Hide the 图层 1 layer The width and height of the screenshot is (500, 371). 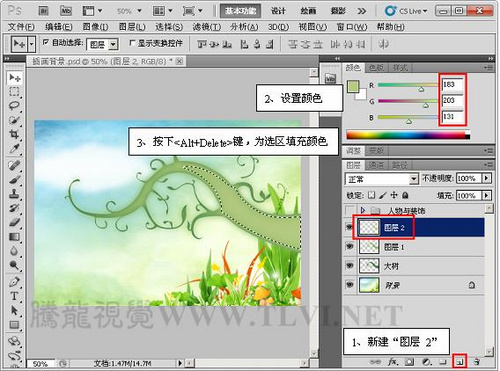pyautogui.click(x=349, y=247)
